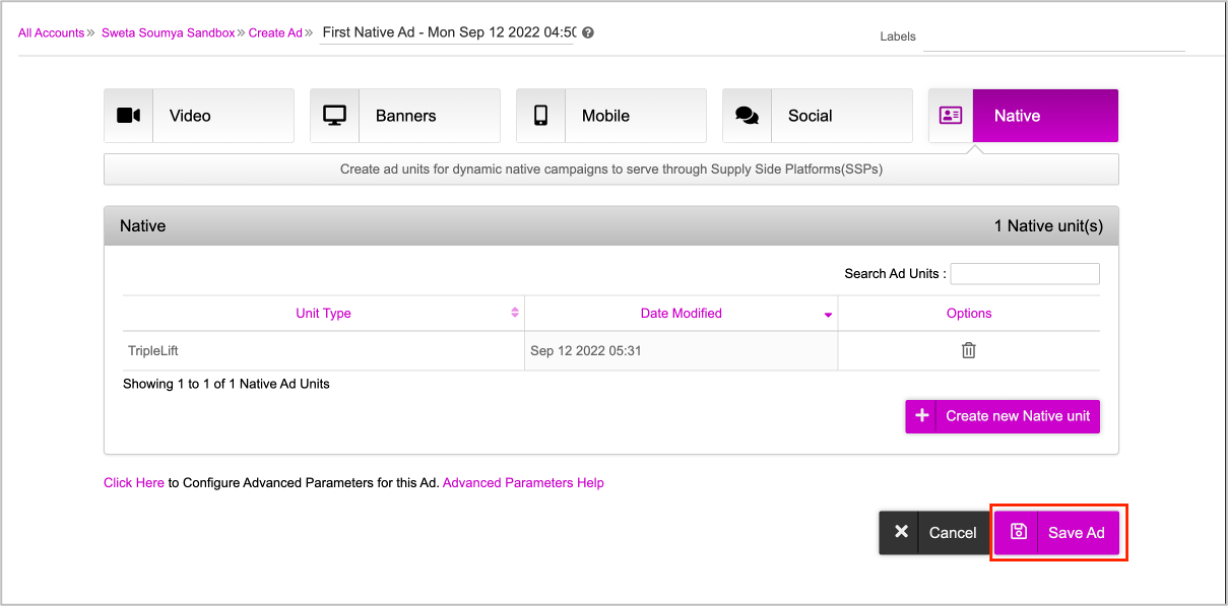Click the plus icon for new Native unit

922,416
